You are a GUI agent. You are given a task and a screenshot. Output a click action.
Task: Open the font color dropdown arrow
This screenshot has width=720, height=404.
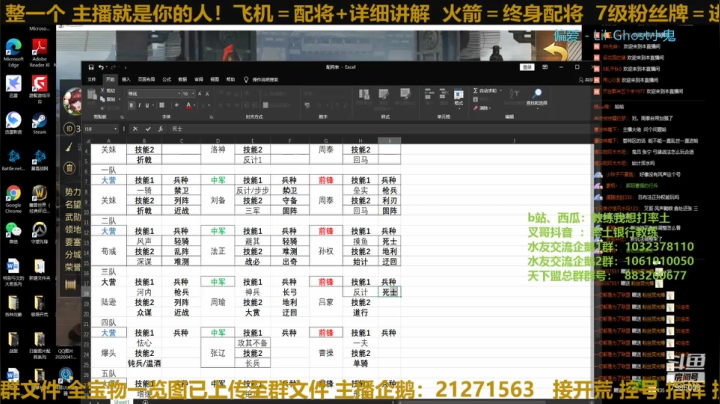pyautogui.click(x=194, y=106)
